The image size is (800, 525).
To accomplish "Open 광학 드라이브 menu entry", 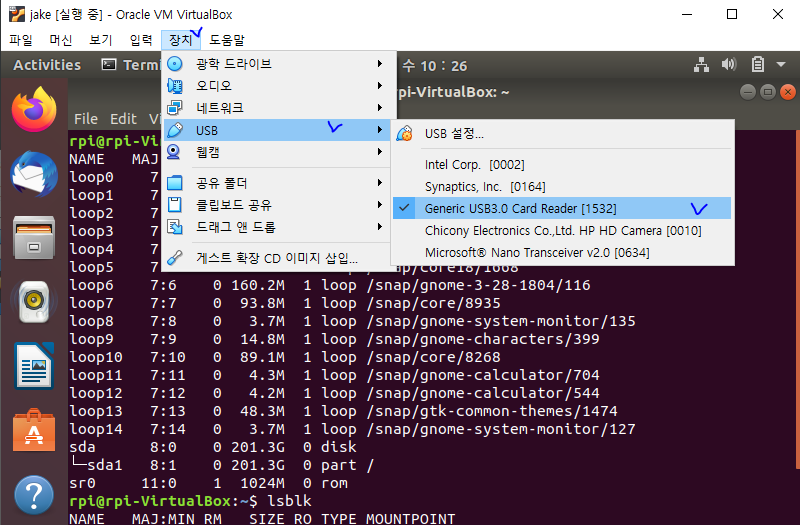I will [279, 64].
